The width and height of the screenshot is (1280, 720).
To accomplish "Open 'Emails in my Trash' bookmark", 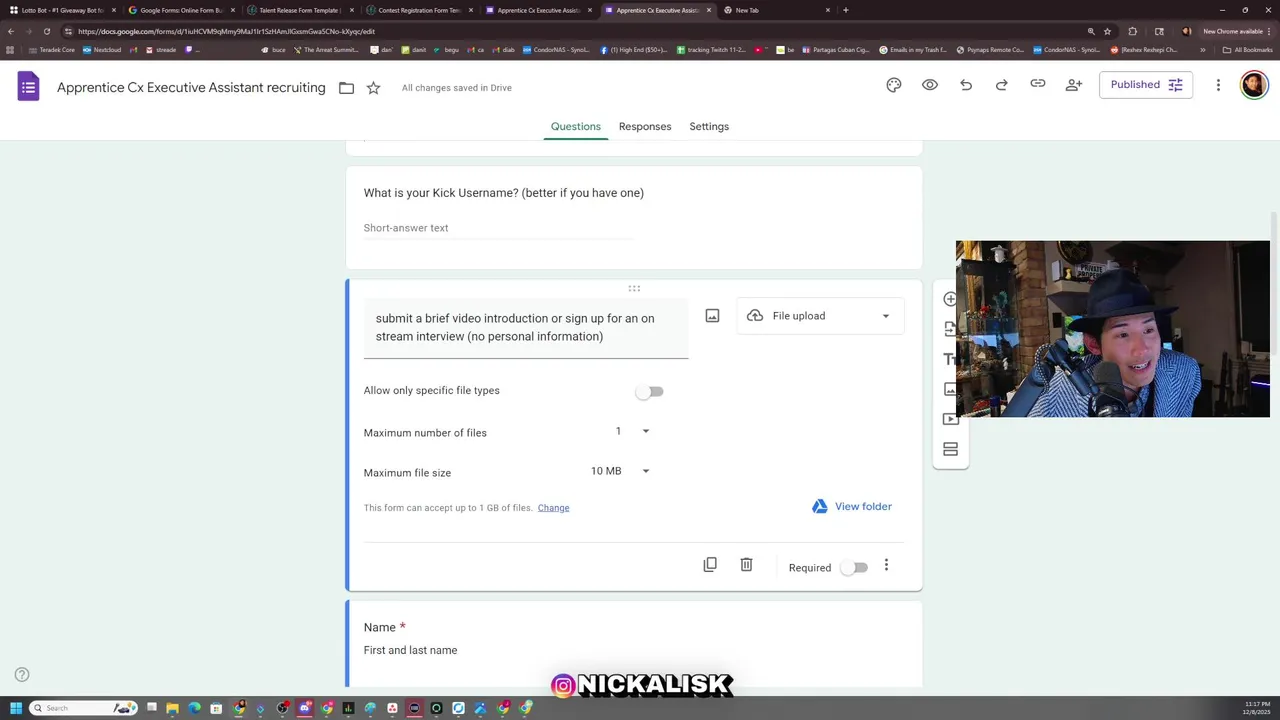I will coord(913,50).
